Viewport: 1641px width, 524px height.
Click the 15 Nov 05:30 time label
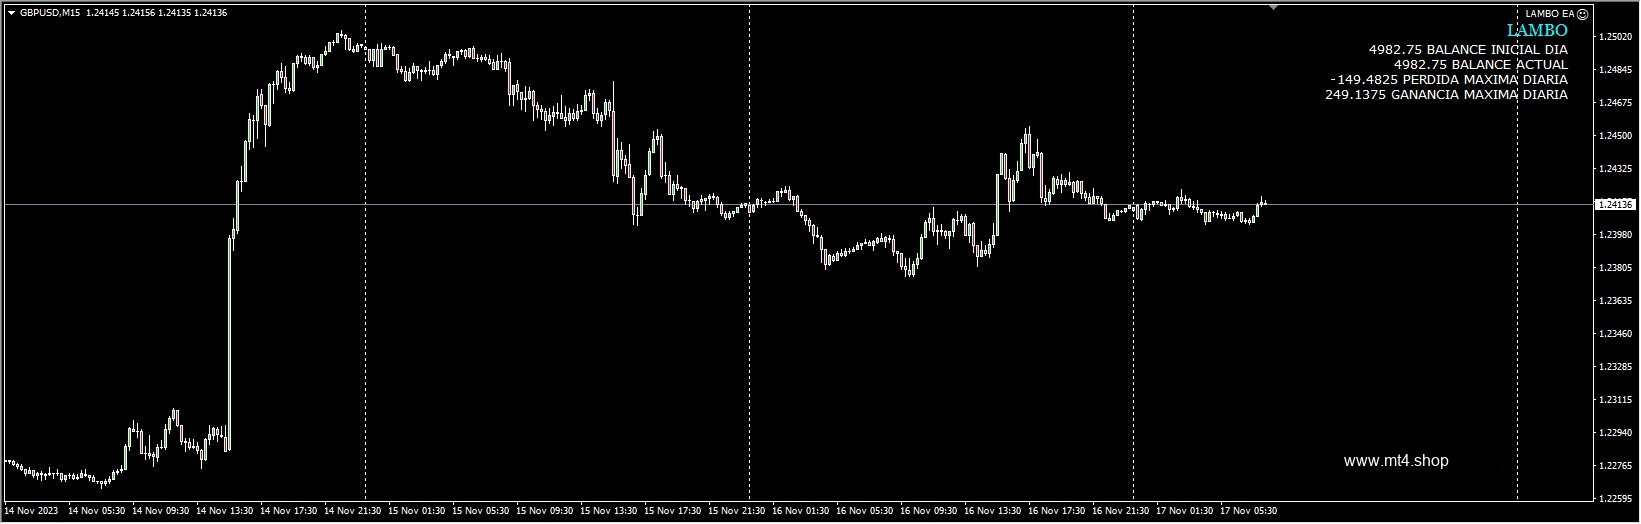(480, 510)
